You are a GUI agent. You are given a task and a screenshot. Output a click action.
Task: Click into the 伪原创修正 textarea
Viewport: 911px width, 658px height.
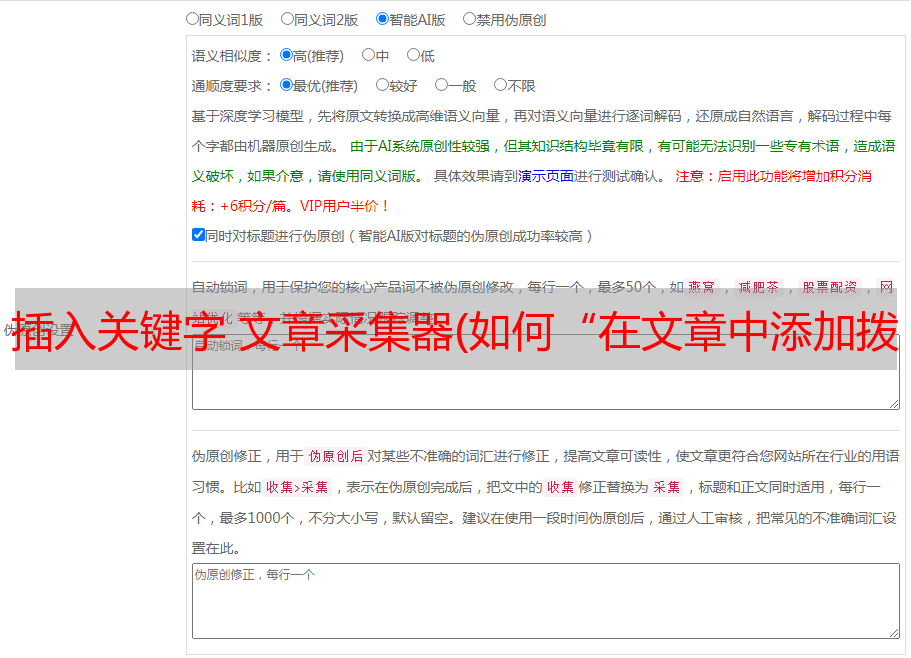546,601
